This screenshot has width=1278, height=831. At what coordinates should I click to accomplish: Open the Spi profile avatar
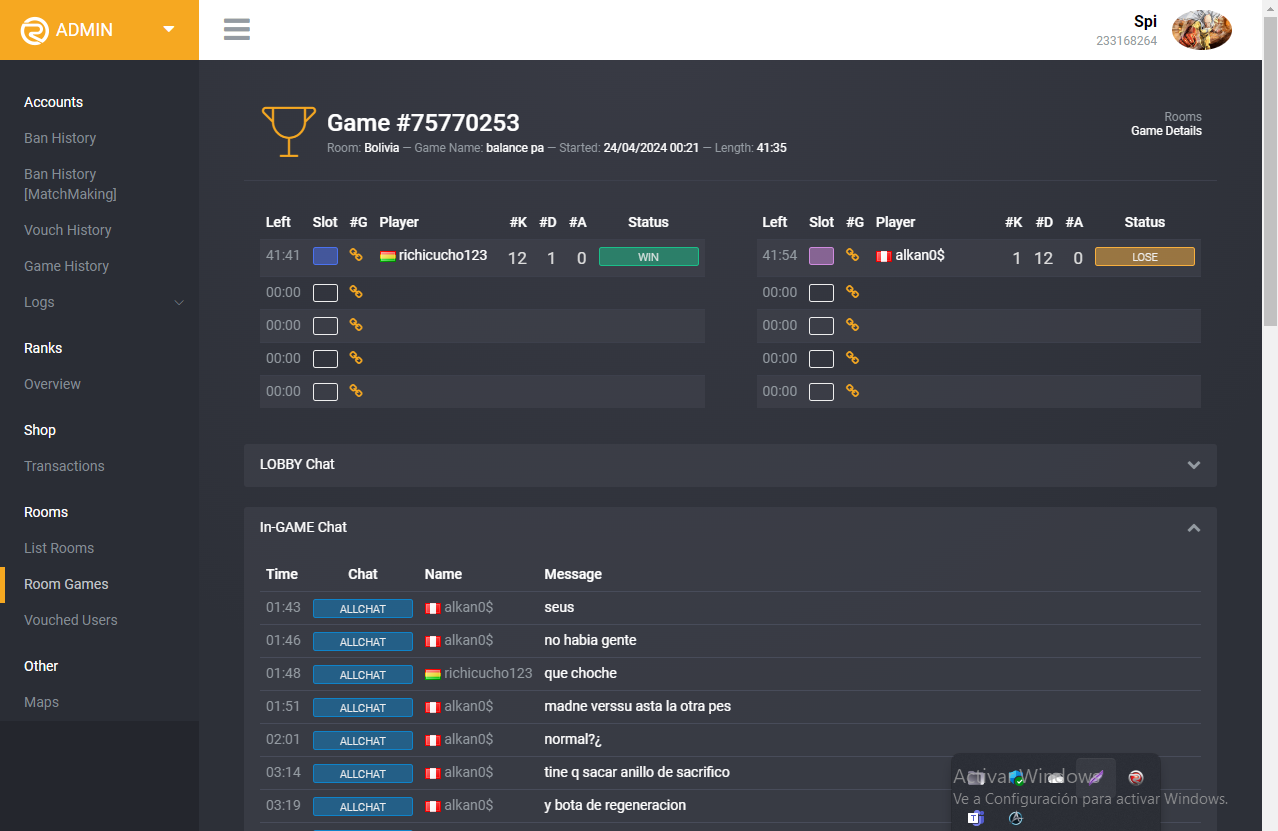pos(1202,30)
